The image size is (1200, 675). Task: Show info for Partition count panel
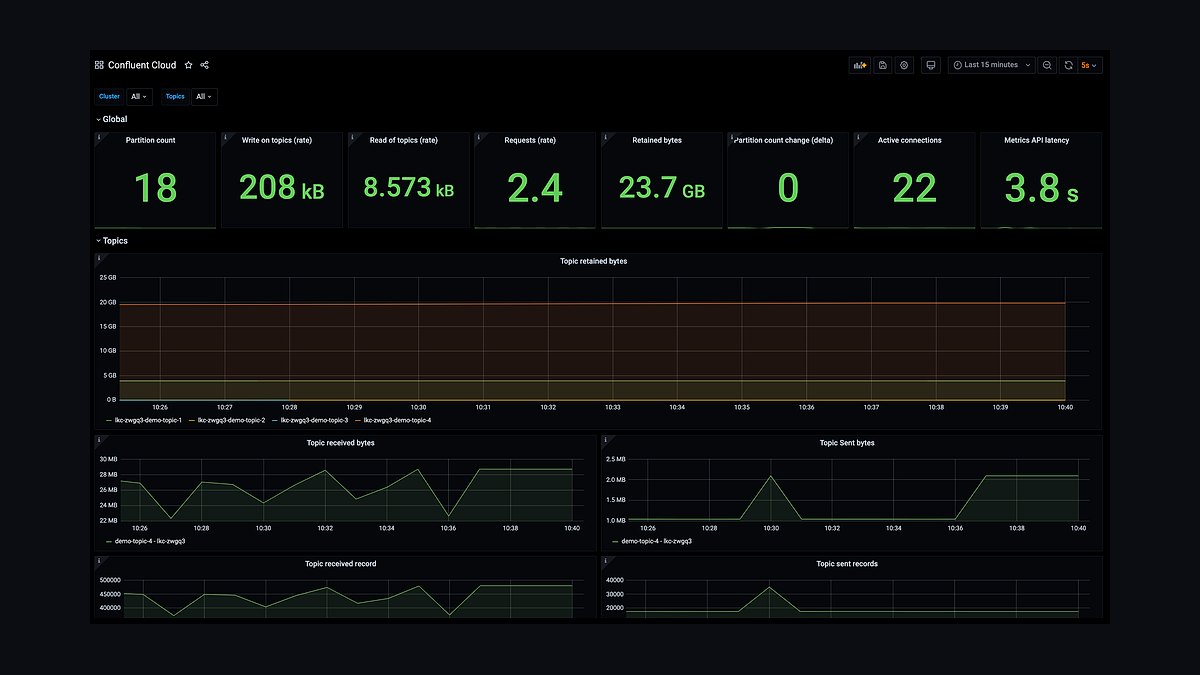99,137
